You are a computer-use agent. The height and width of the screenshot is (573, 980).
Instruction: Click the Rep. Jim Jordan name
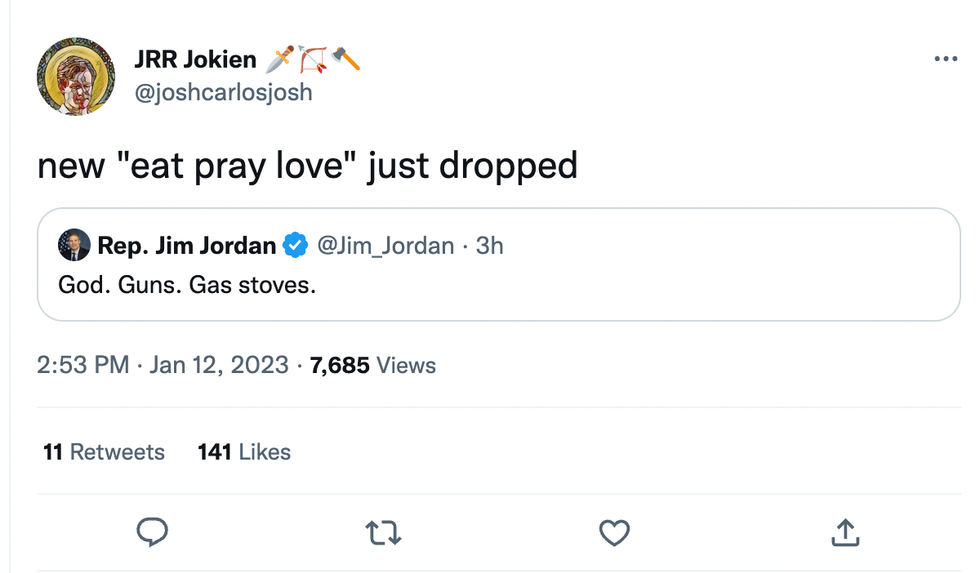click(x=187, y=245)
